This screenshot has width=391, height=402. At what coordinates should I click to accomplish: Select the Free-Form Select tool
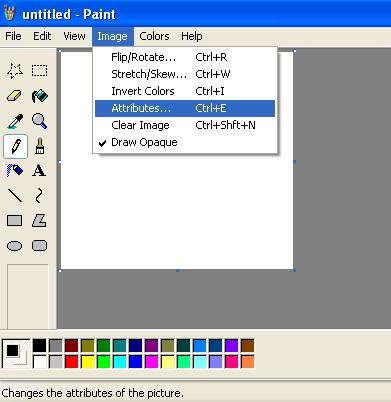point(15,71)
